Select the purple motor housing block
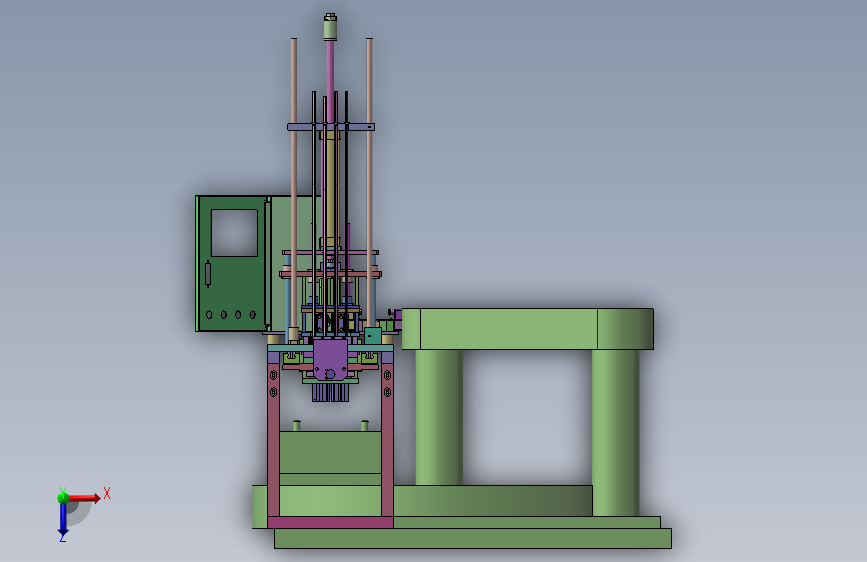This screenshot has height=562, width=867. pyautogui.click(x=330, y=360)
